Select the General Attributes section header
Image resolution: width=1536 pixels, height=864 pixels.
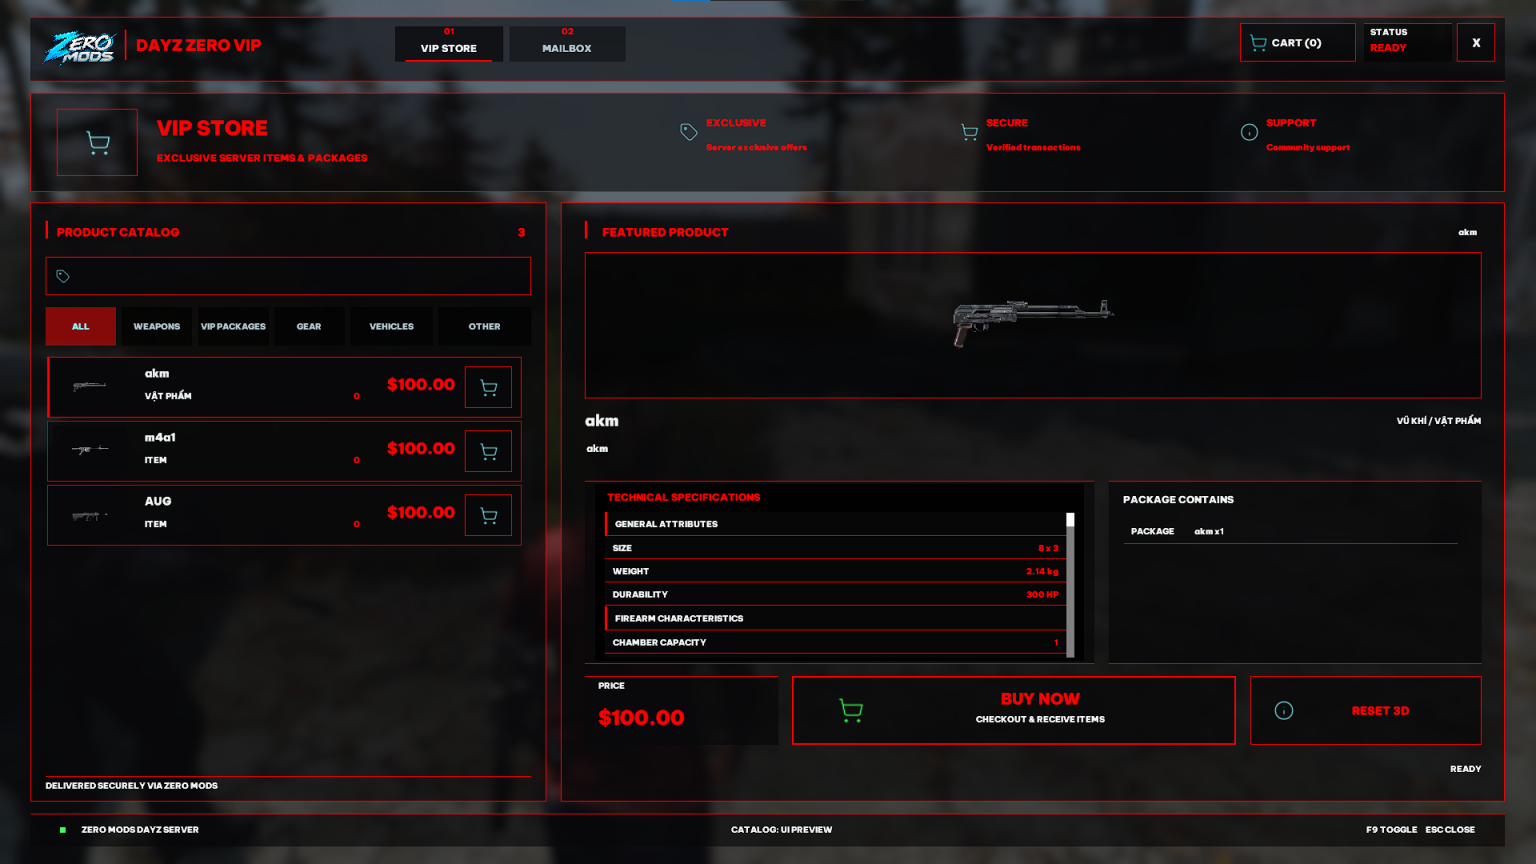pyautogui.click(x=835, y=524)
